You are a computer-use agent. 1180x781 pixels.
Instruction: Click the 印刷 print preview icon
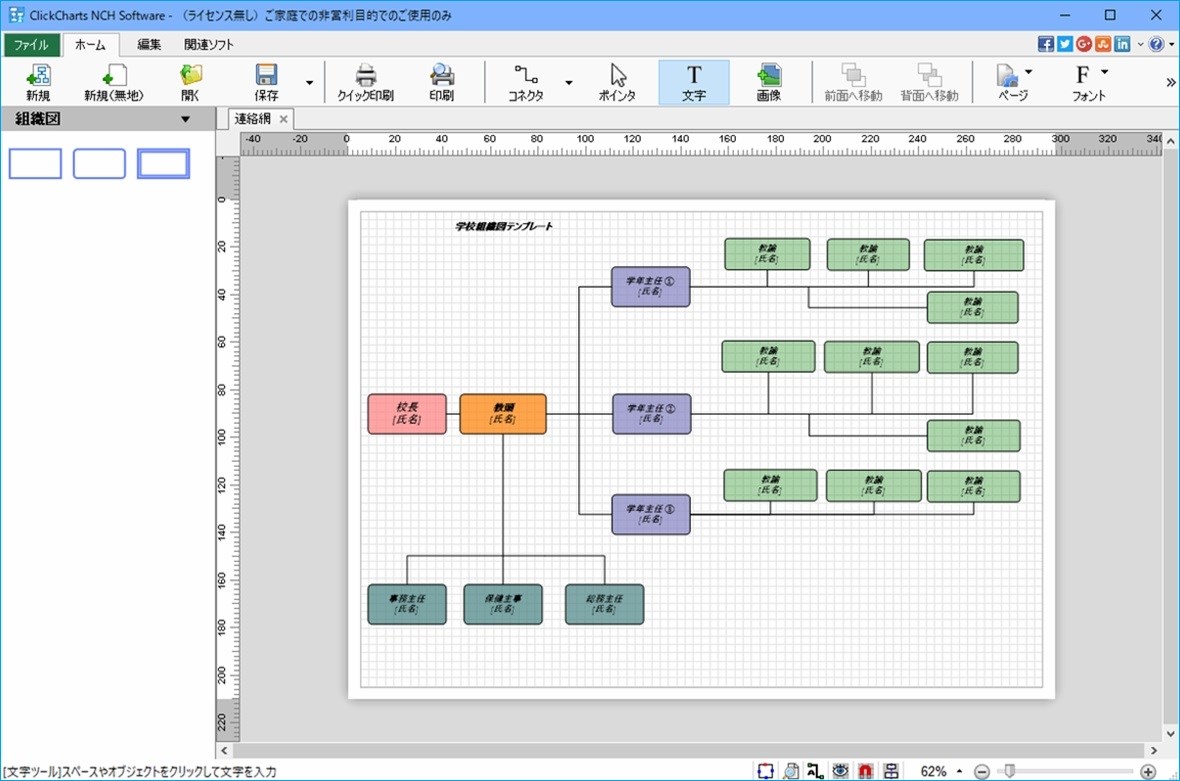click(441, 83)
